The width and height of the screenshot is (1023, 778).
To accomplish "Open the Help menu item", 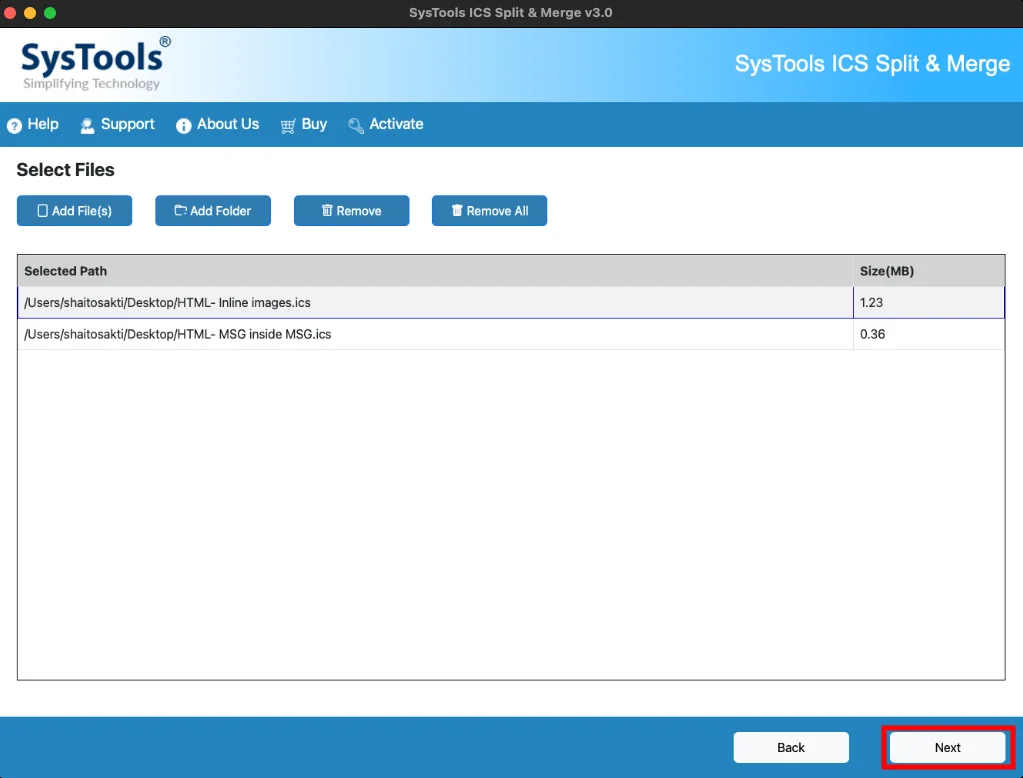I will 33,125.
